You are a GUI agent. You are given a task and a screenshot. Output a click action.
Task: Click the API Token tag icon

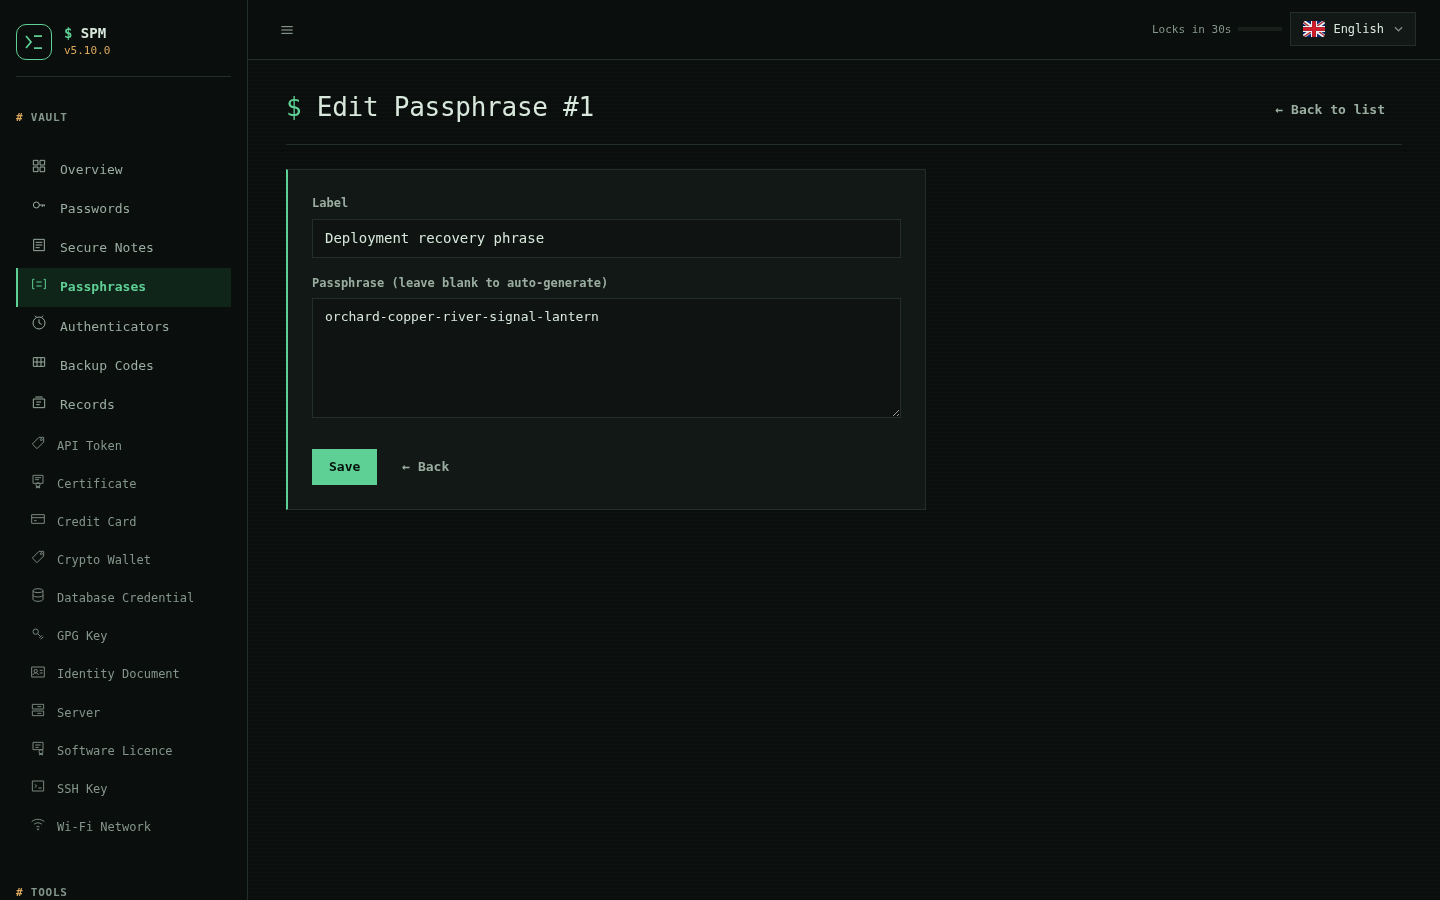(38, 443)
